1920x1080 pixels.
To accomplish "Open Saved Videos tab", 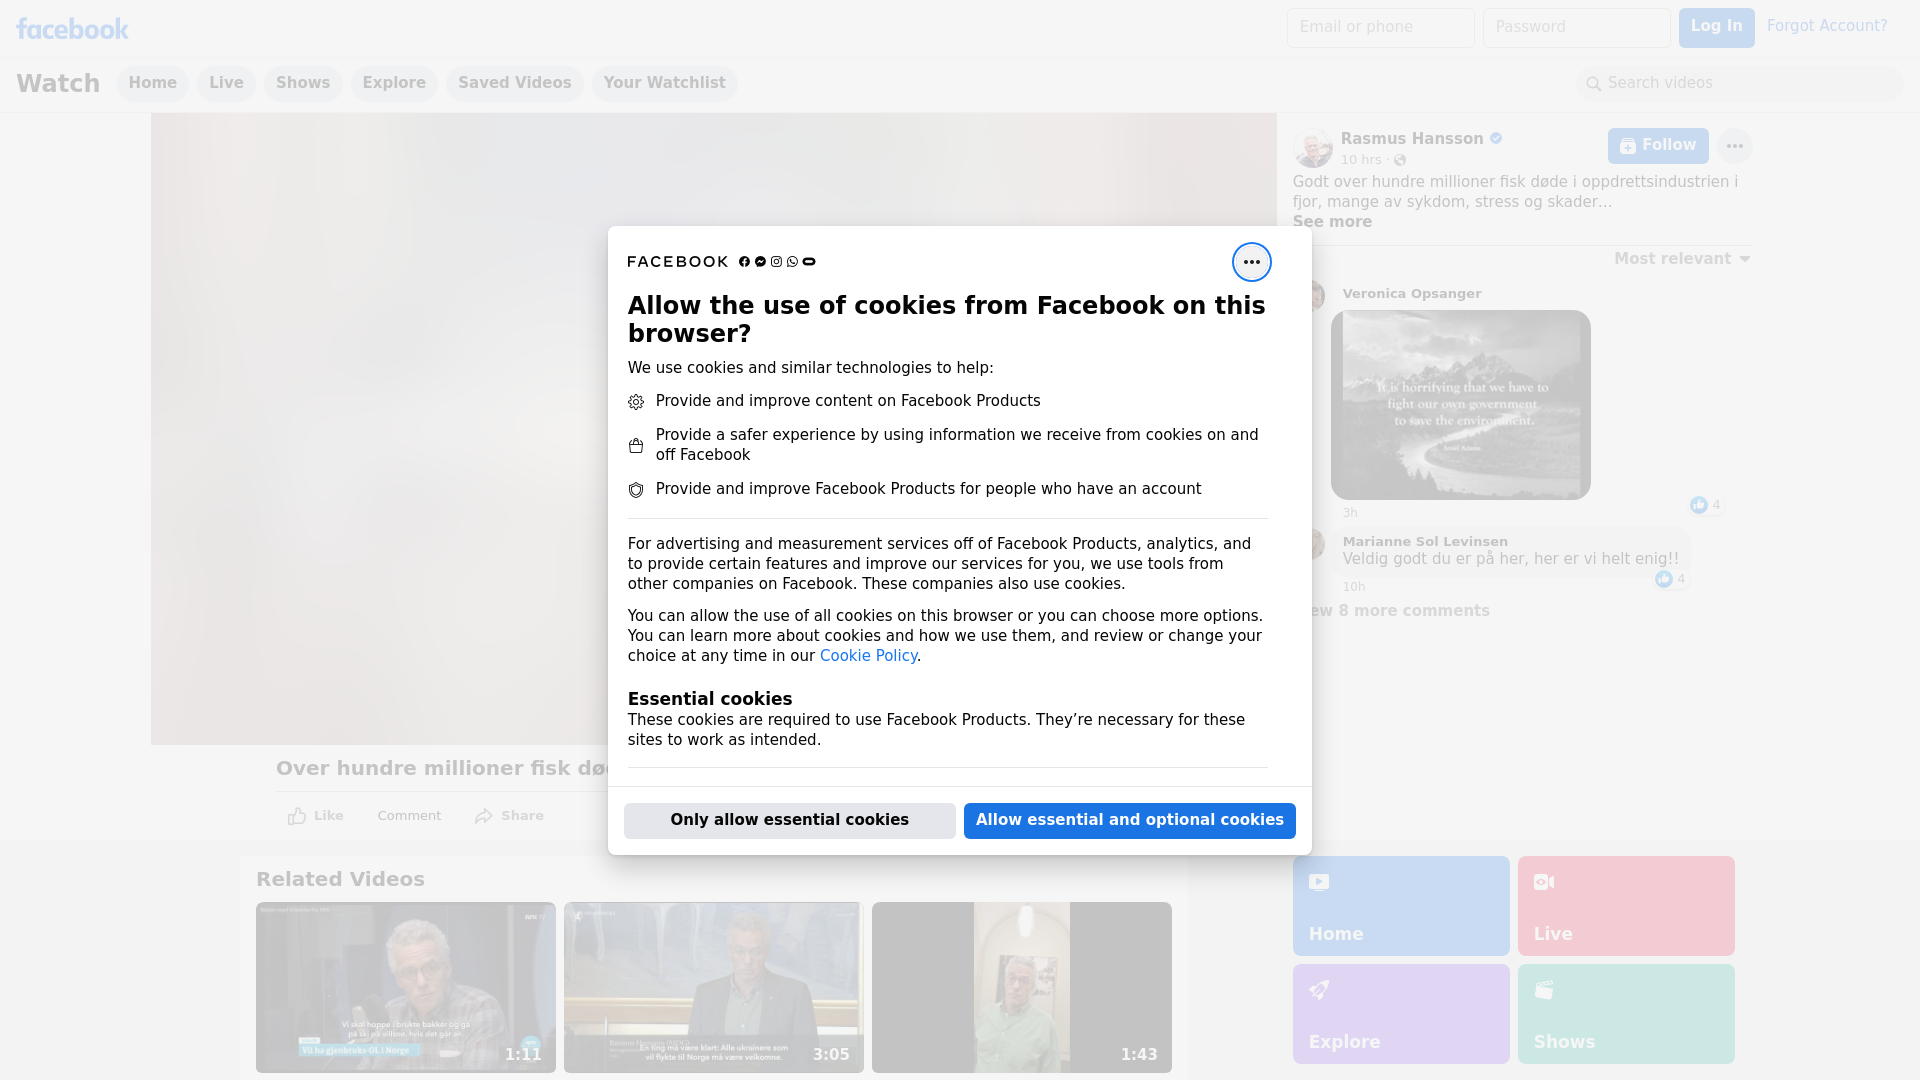I will [515, 83].
